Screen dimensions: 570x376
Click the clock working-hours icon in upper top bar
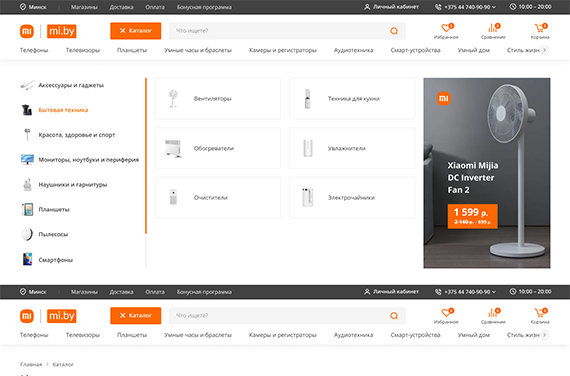pos(513,7)
